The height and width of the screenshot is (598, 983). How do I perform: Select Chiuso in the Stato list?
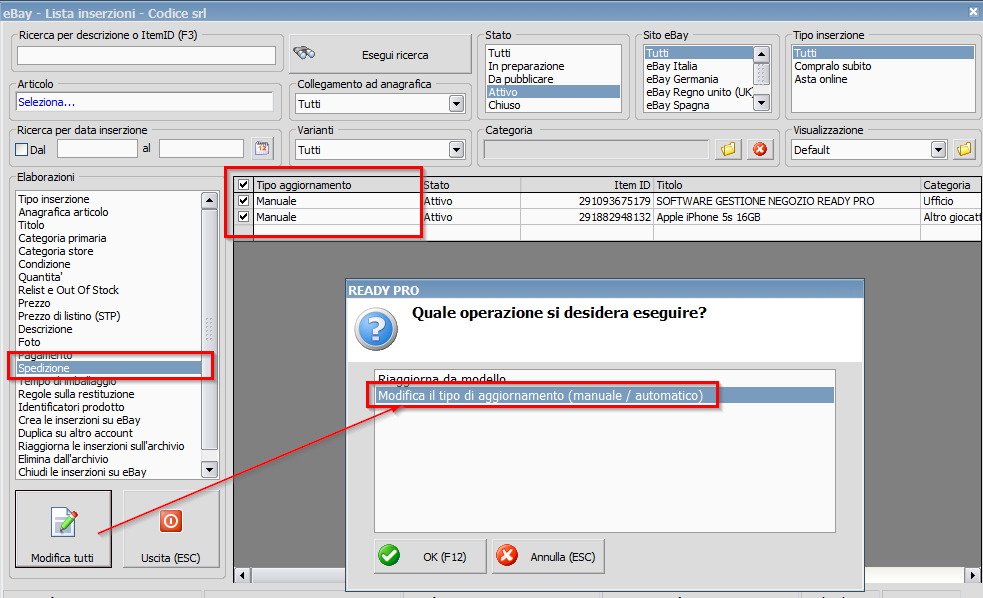553,105
